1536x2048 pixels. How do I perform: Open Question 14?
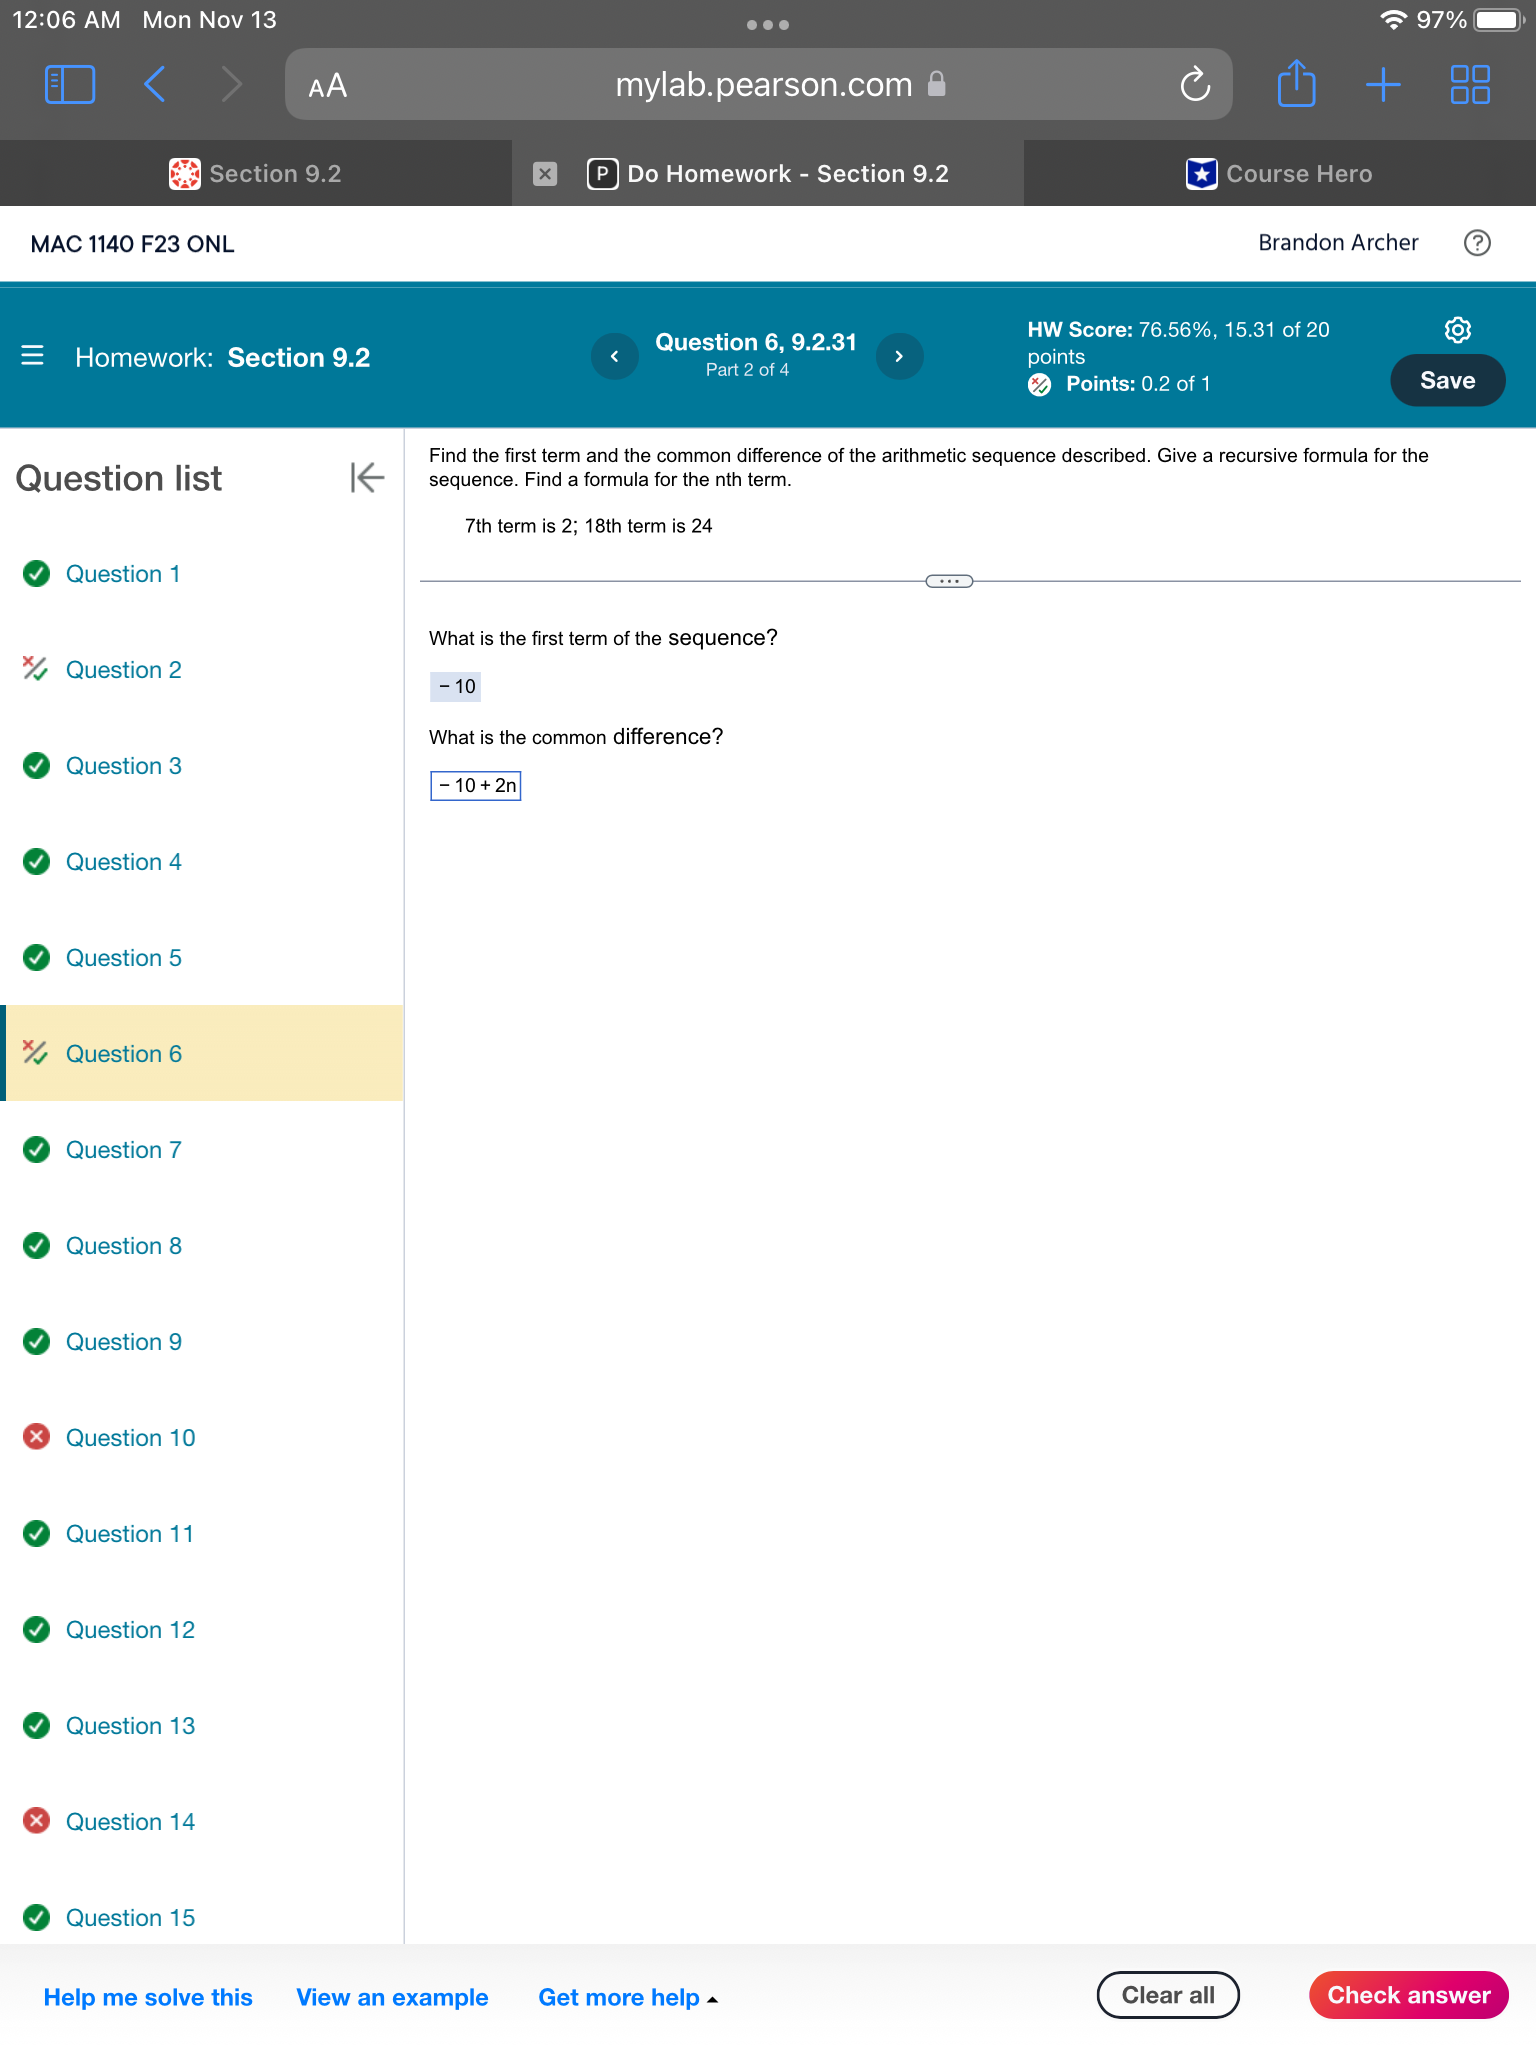pos(130,1822)
